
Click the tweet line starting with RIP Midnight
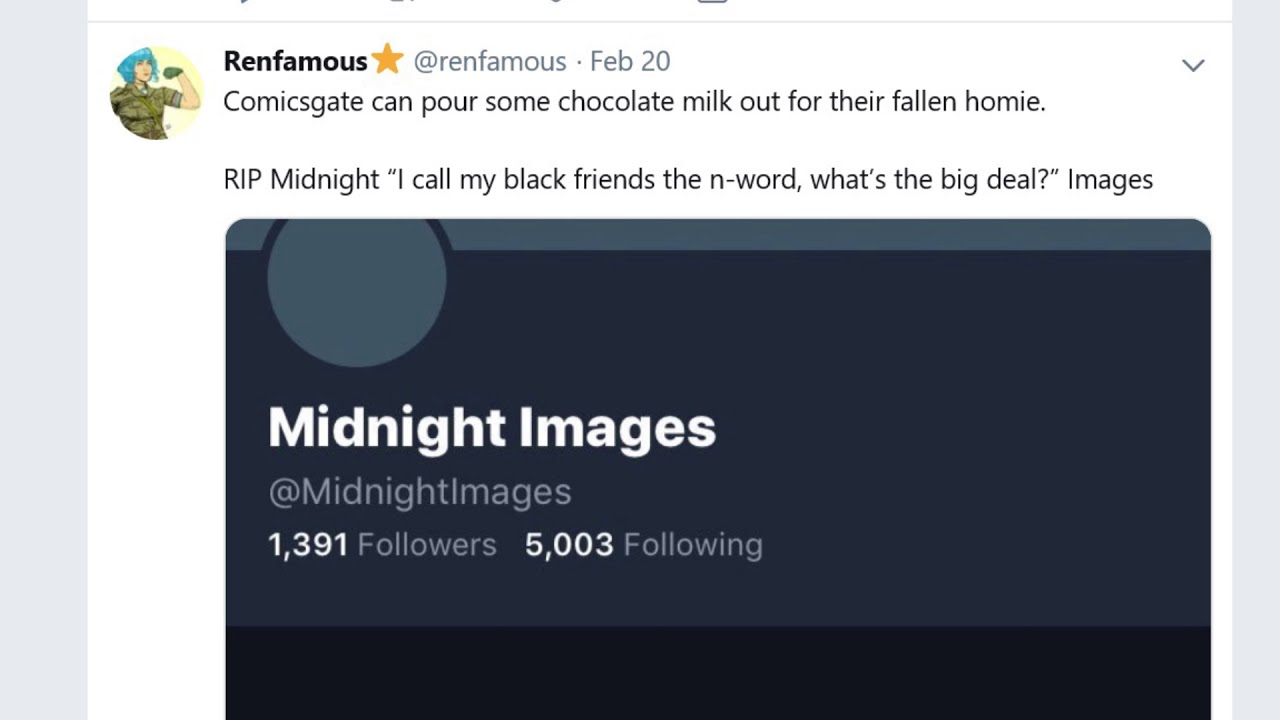[x=687, y=180]
